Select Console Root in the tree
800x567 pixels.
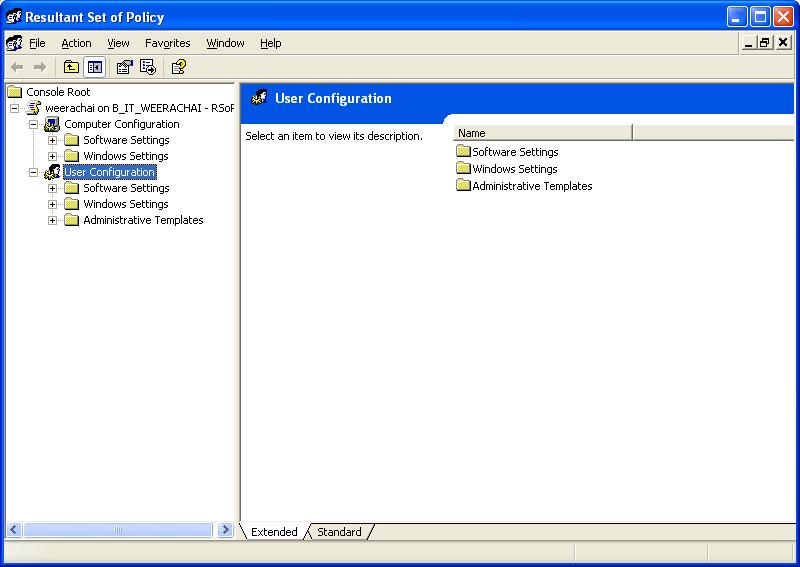coord(58,92)
